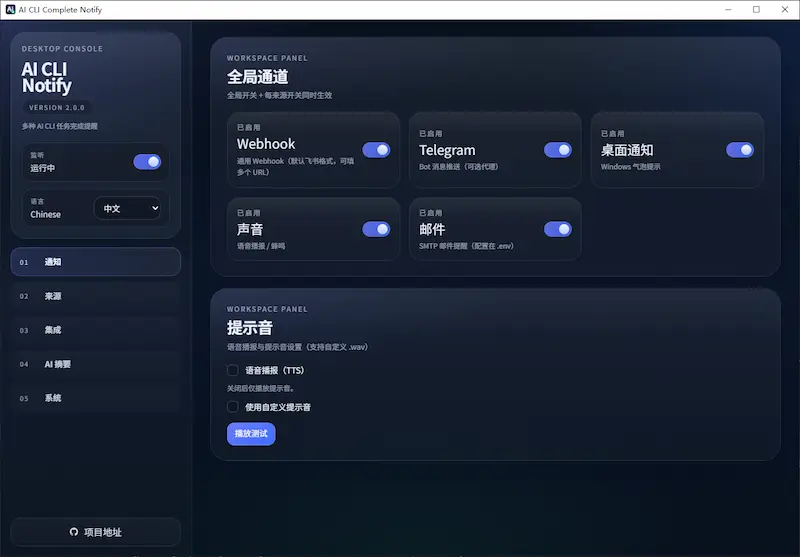The width and height of the screenshot is (800, 557).
Task: Click the GitHub icon beside 项目地址
Action: coord(74,532)
